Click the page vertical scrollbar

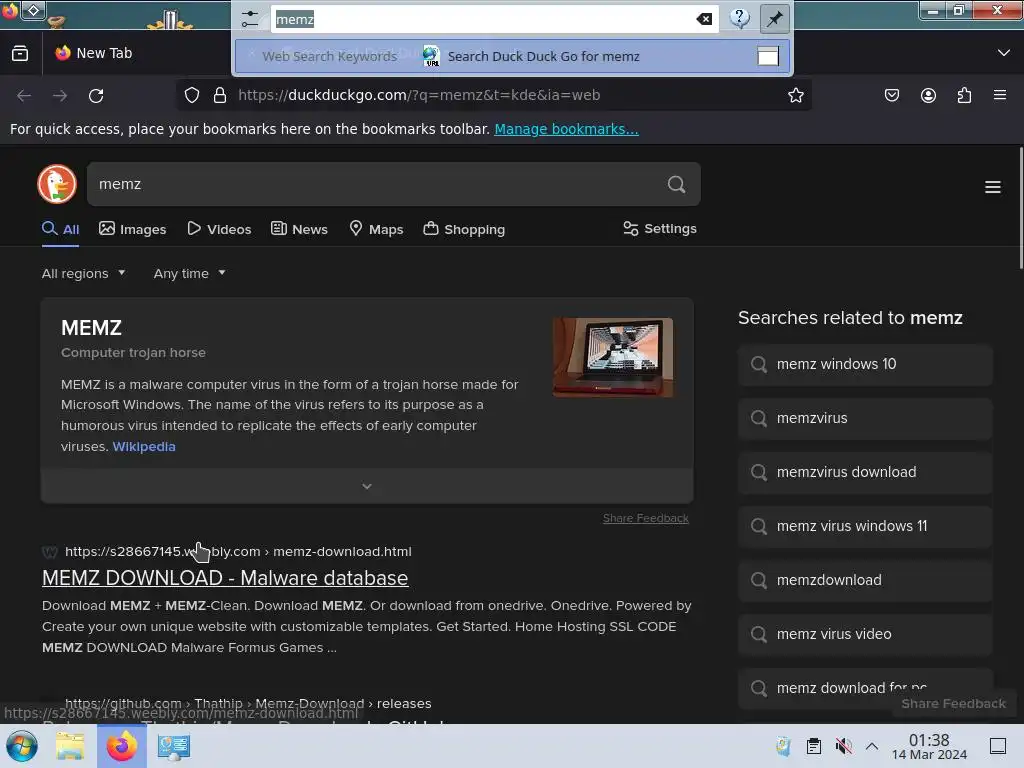click(x=1020, y=208)
